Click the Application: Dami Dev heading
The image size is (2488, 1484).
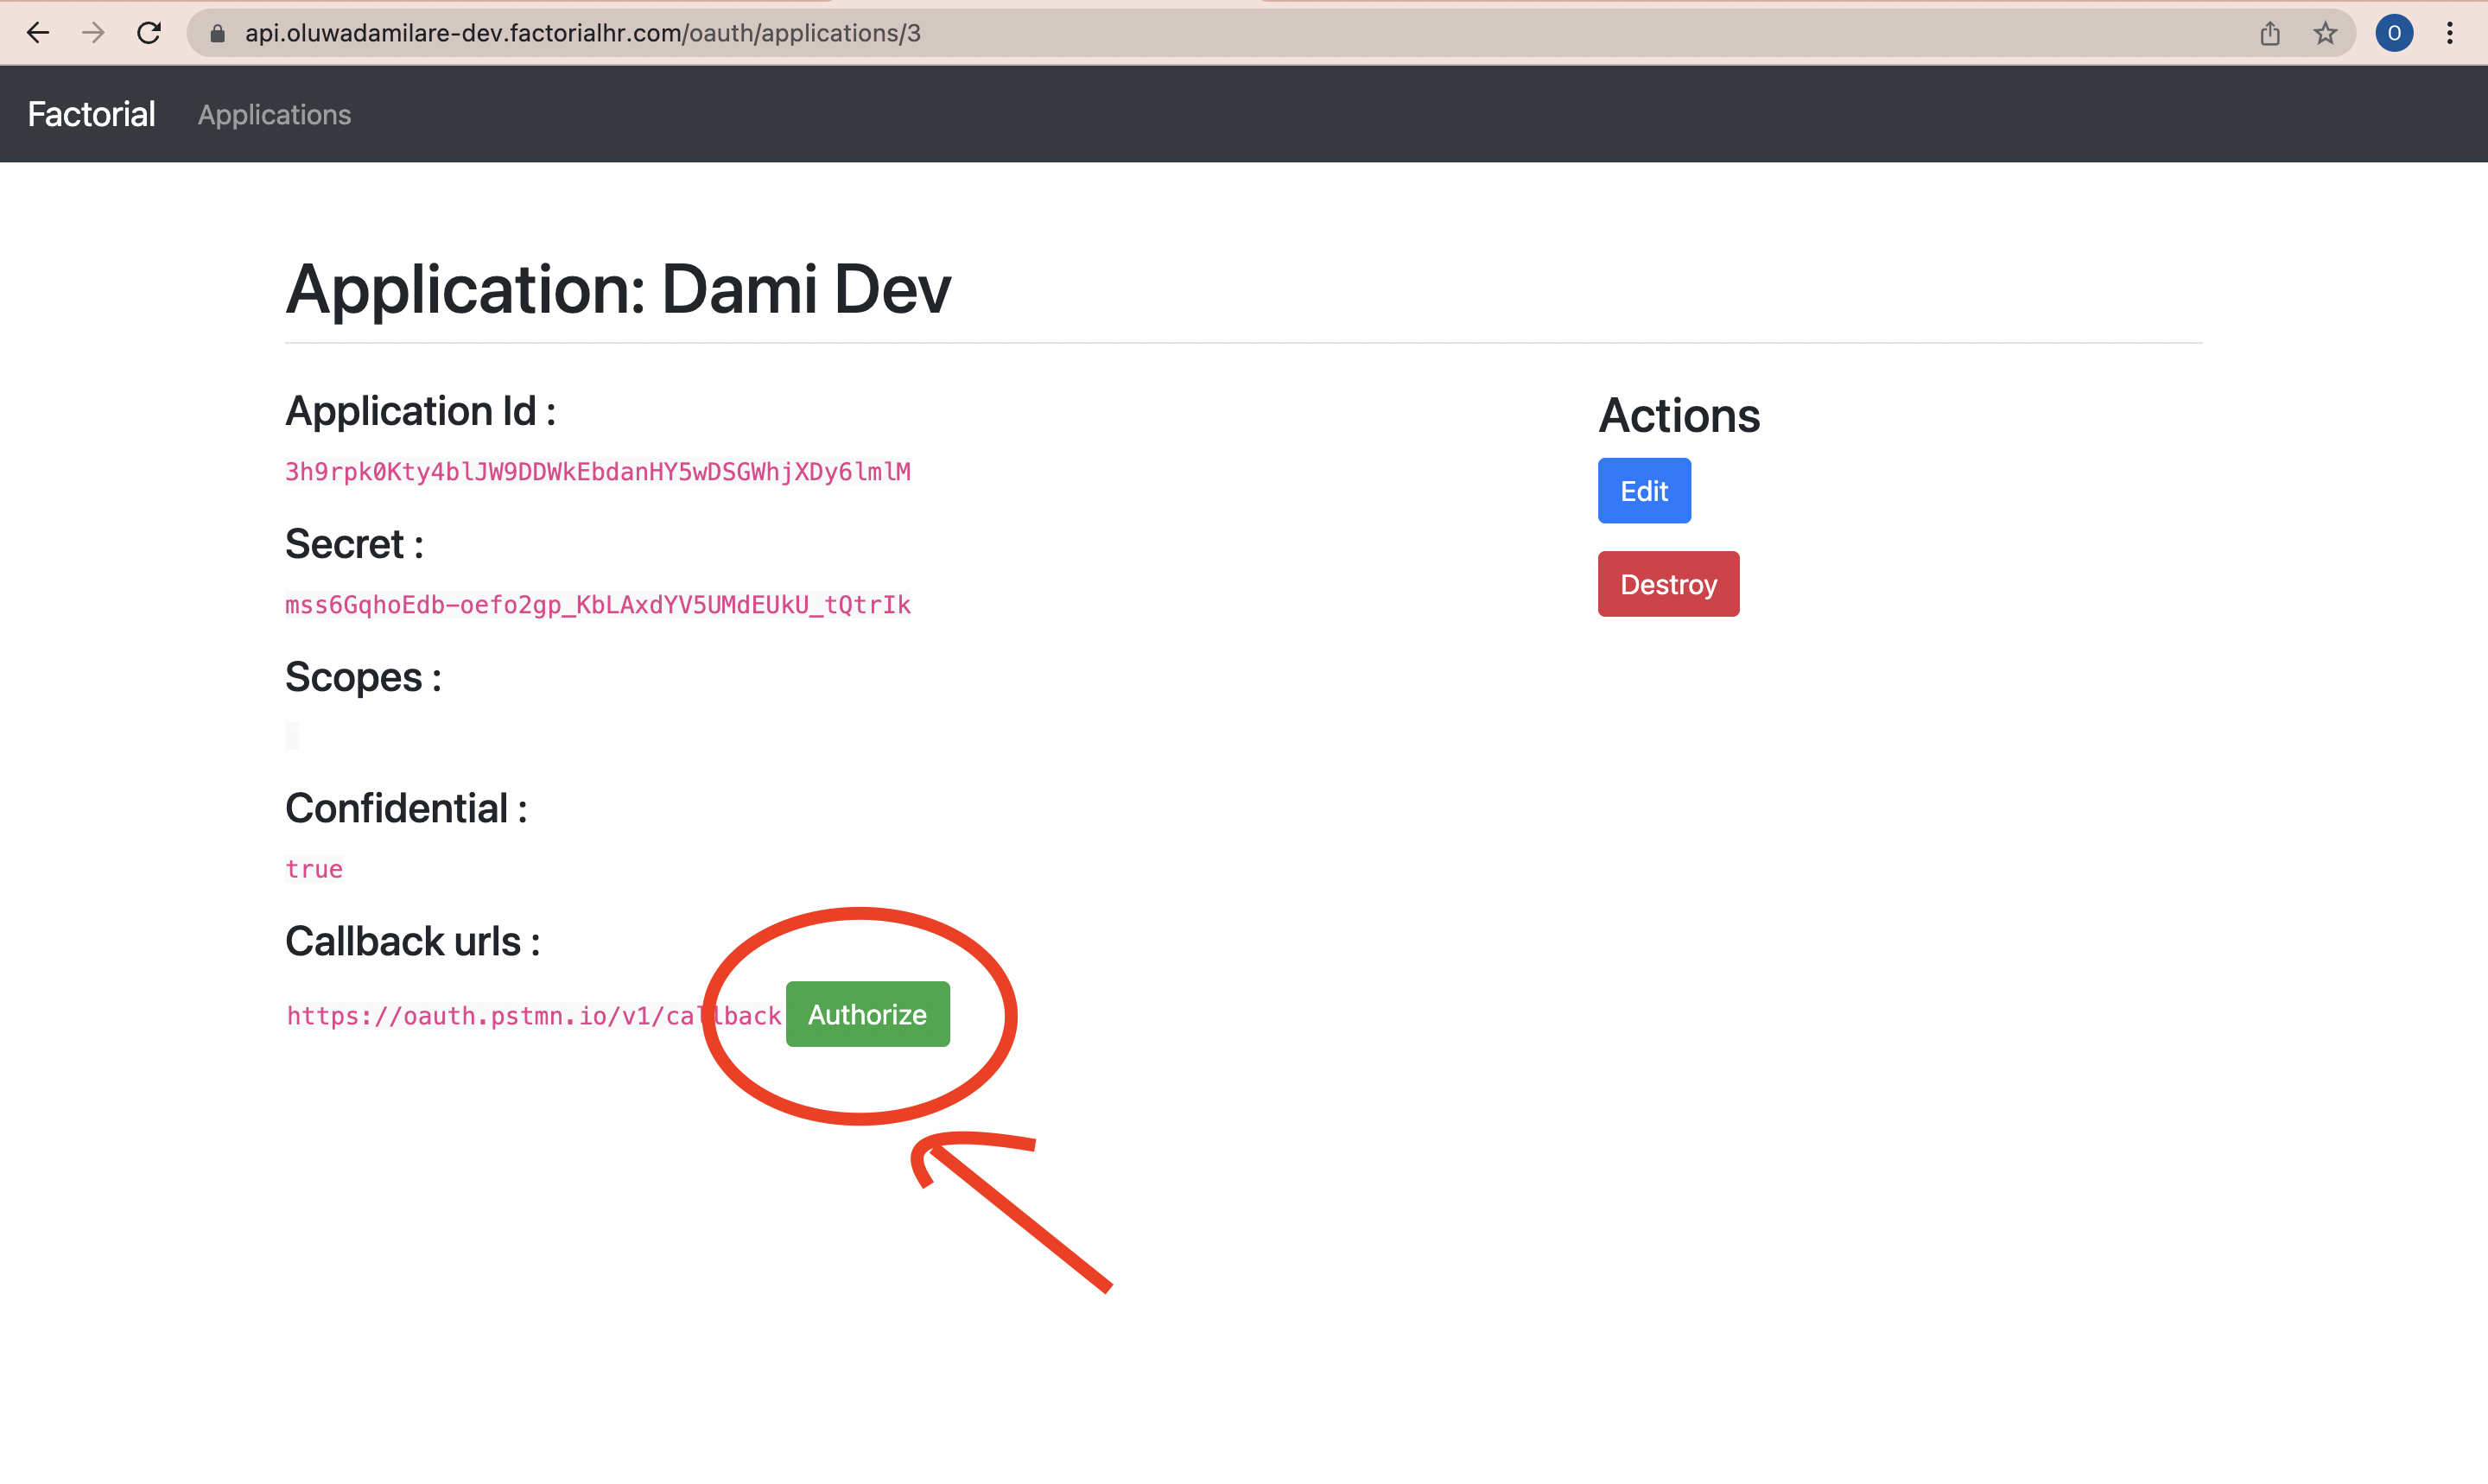[x=617, y=289]
